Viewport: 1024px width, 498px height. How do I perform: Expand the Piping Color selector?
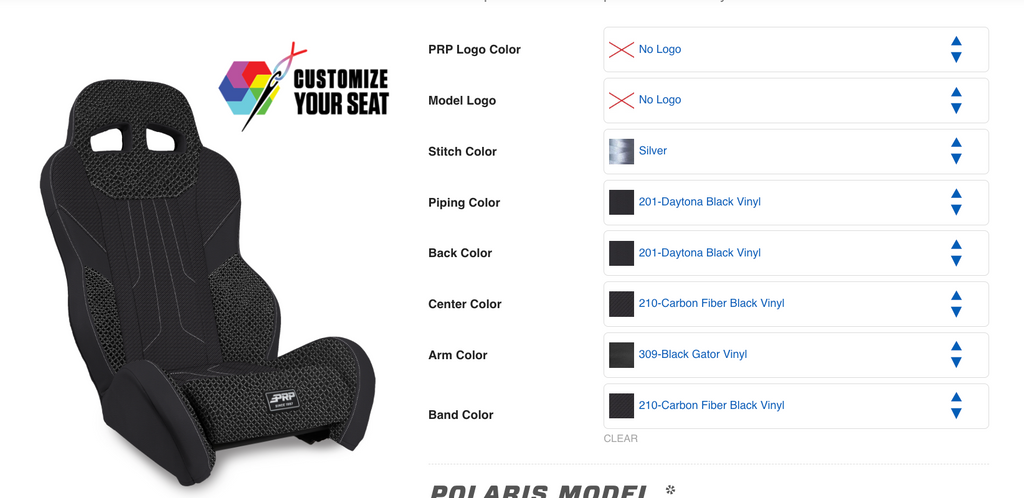click(x=795, y=202)
